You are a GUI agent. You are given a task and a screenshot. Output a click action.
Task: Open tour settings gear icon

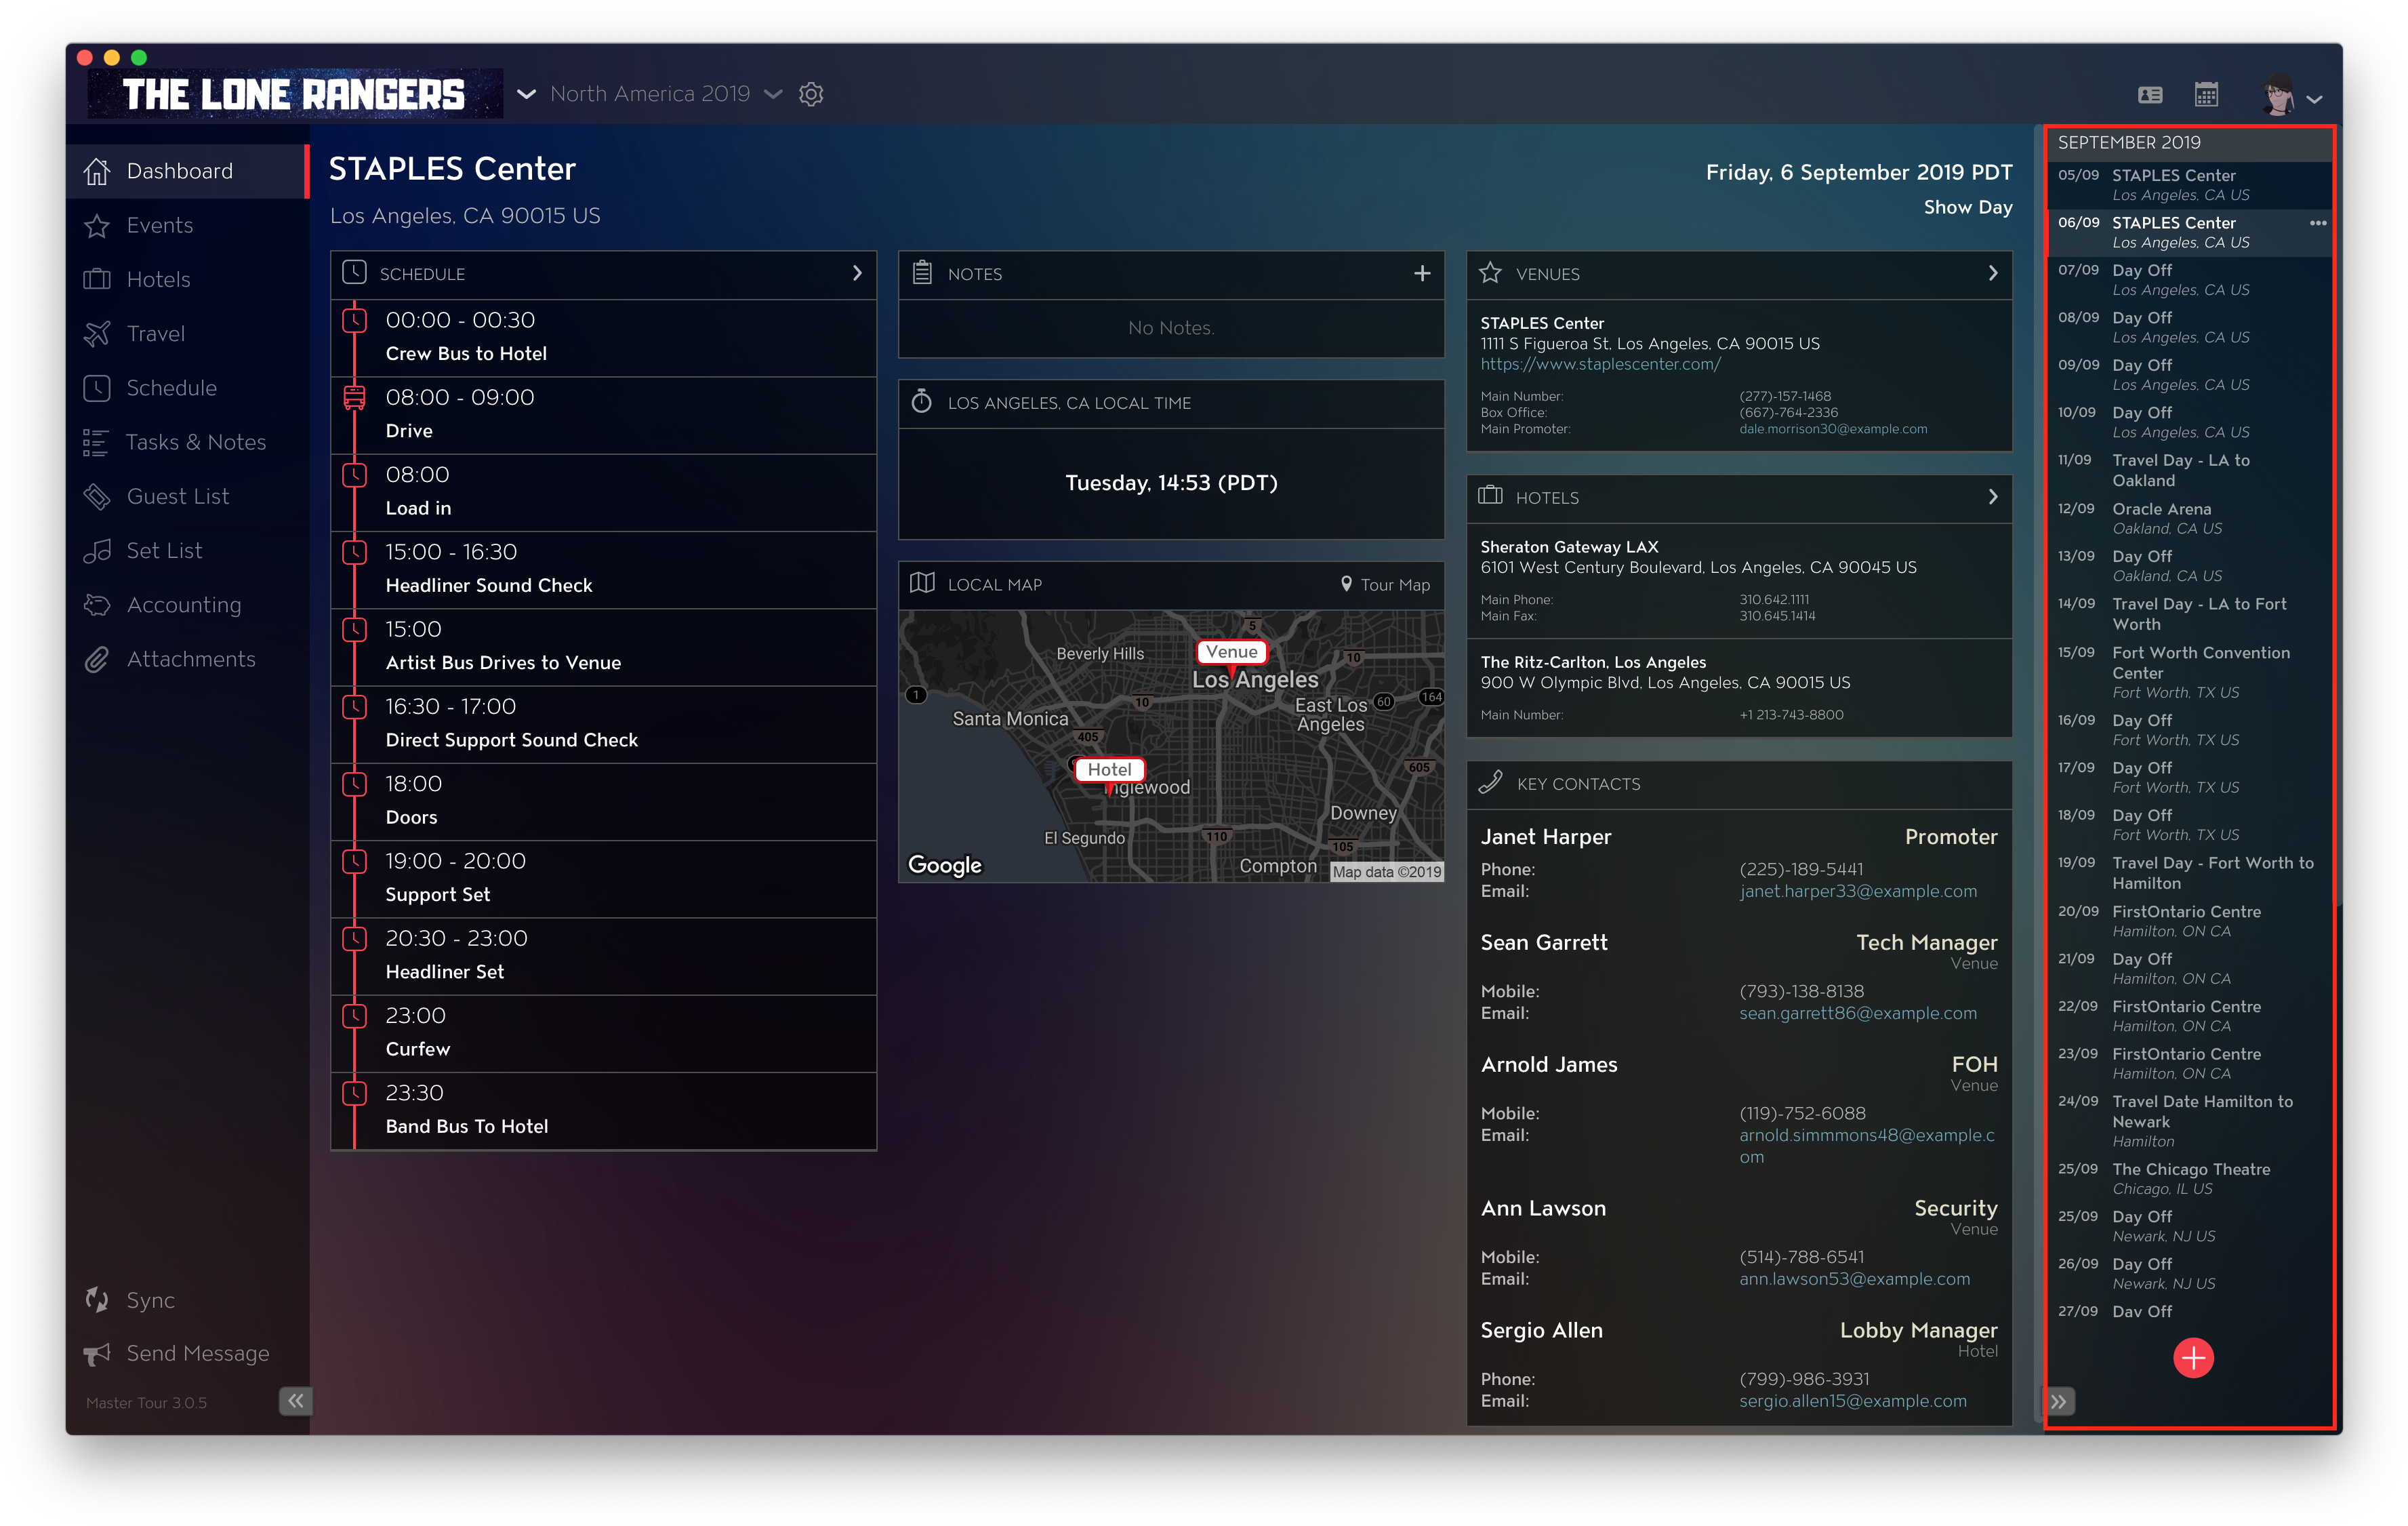811,94
